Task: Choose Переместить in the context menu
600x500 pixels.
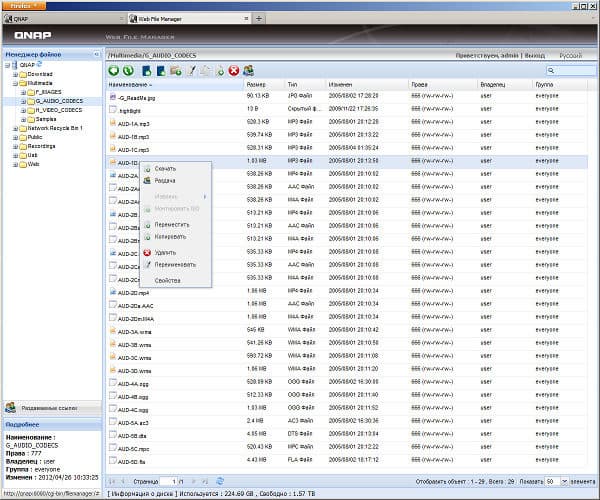Action: tap(176, 225)
